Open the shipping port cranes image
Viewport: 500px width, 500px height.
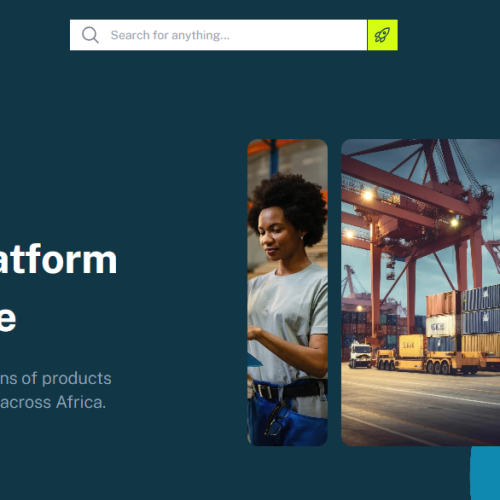421,292
